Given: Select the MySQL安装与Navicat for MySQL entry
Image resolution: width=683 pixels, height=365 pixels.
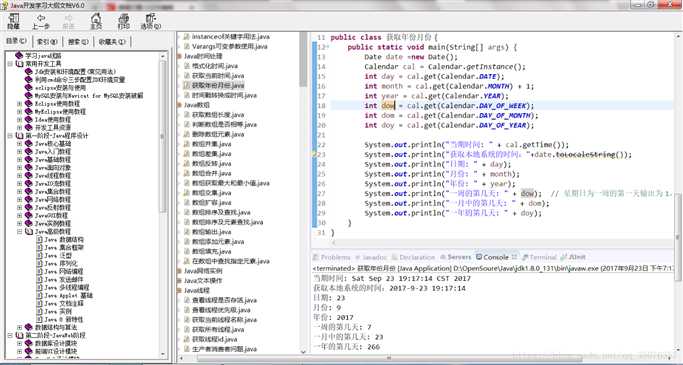Looking at the screenshot, I should (x=89, y=95).
